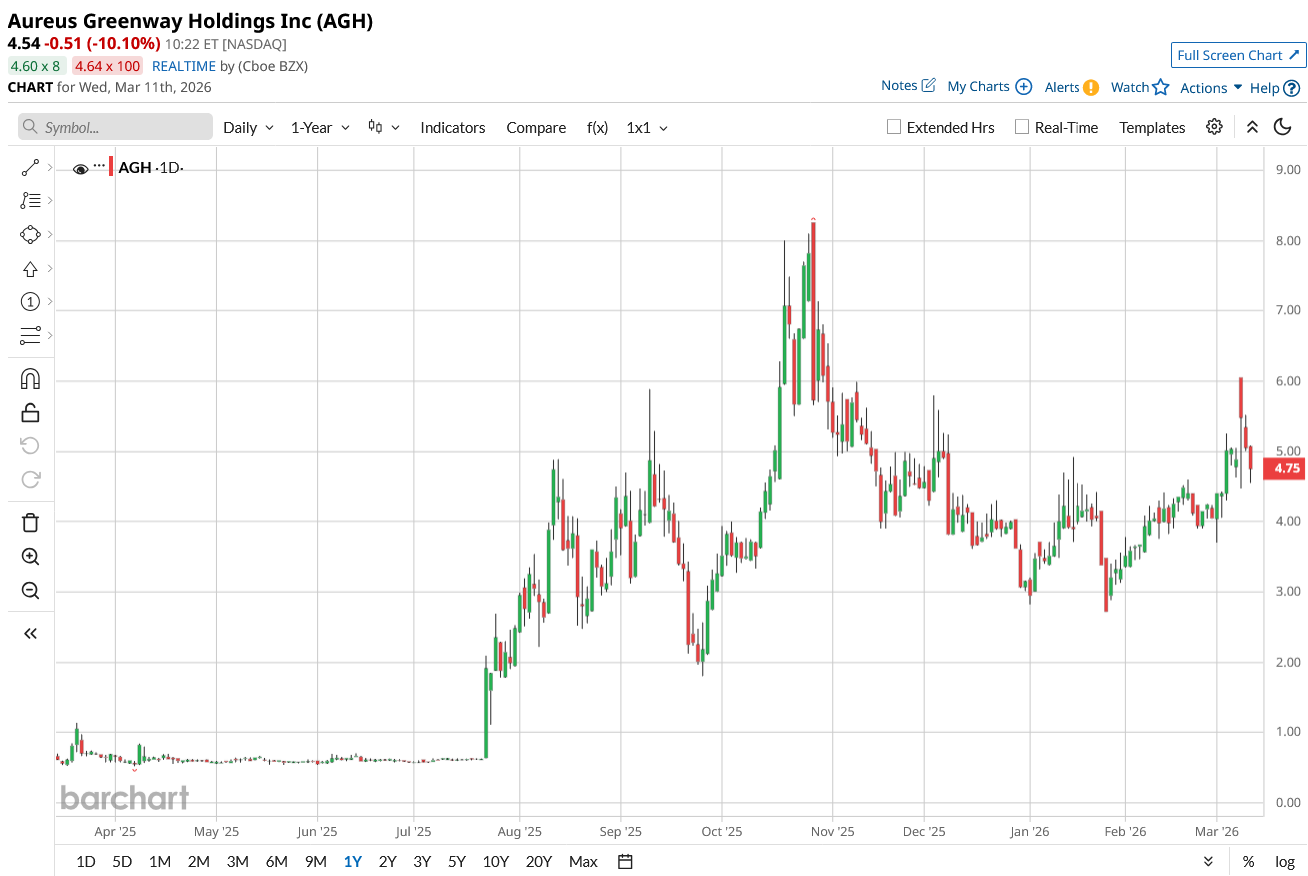This screenshot has height=876, width=1308.
Task: Select the Max time range
Action: (x=583, y=861)
